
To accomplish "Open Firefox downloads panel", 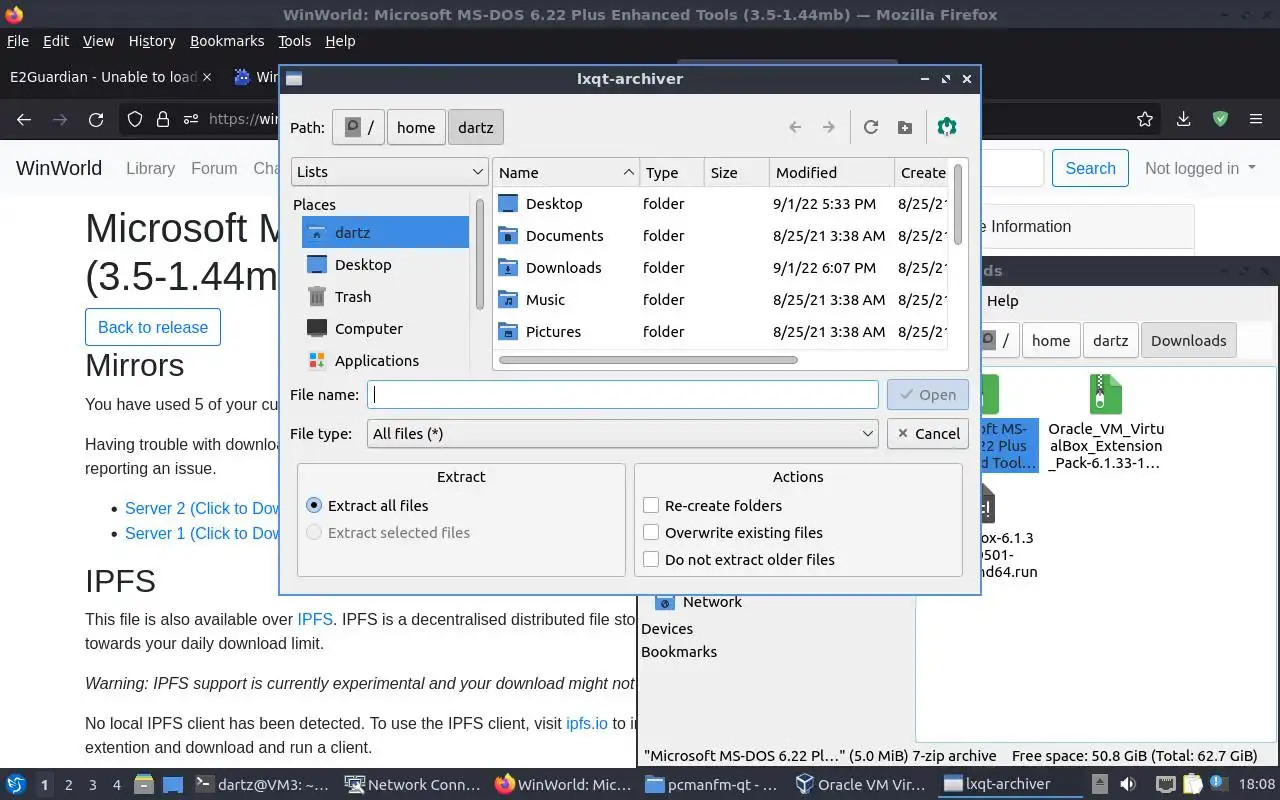I will tap(1183, 119).
